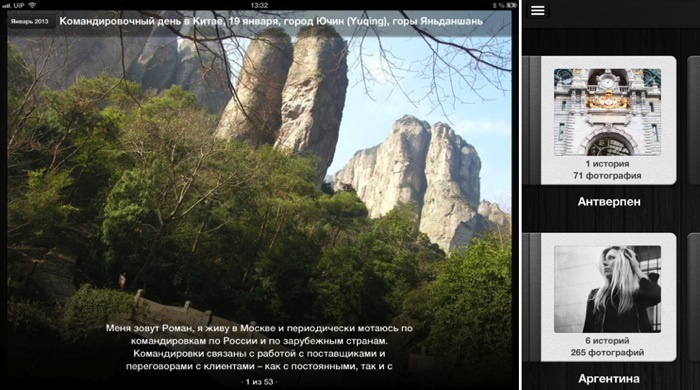Open the Аргентина album photo
This screenshot has width=700, height=390.
tap(607, 289)
